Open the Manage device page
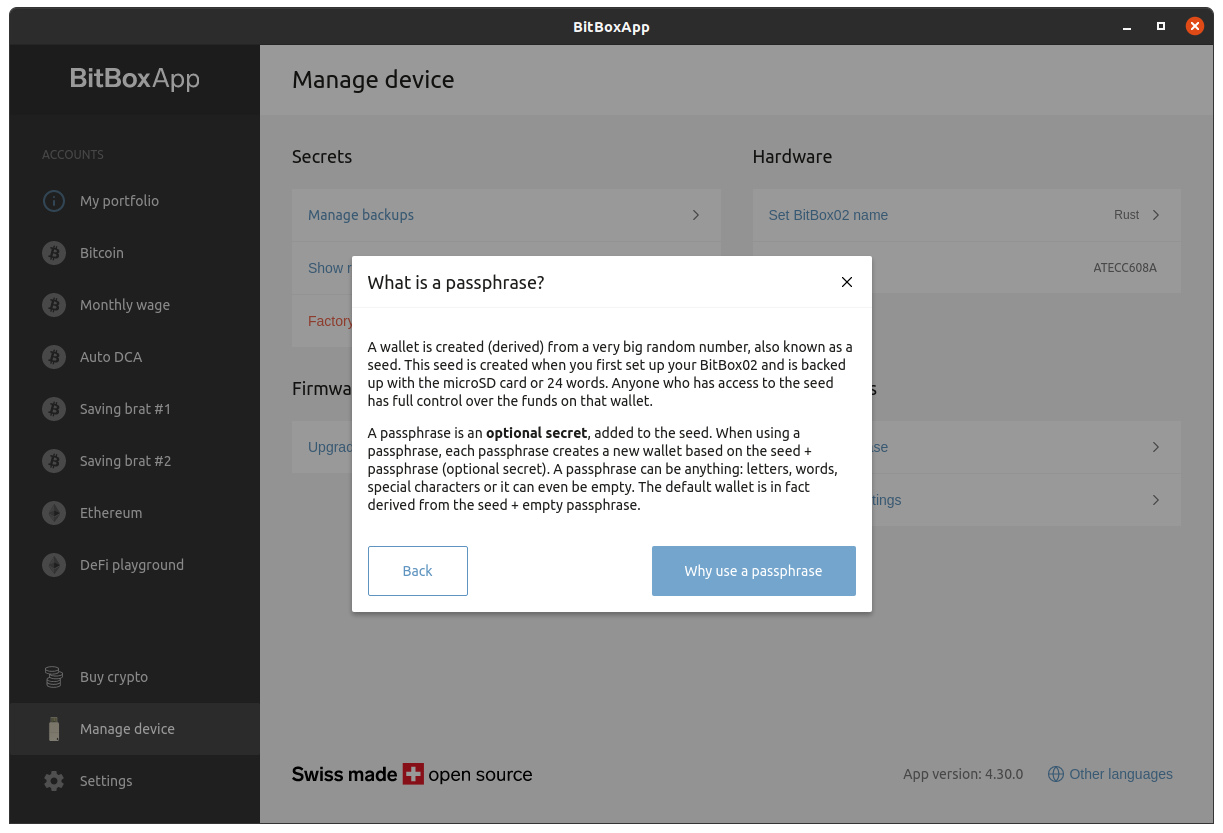1223x833 pixels. point(135,729)
